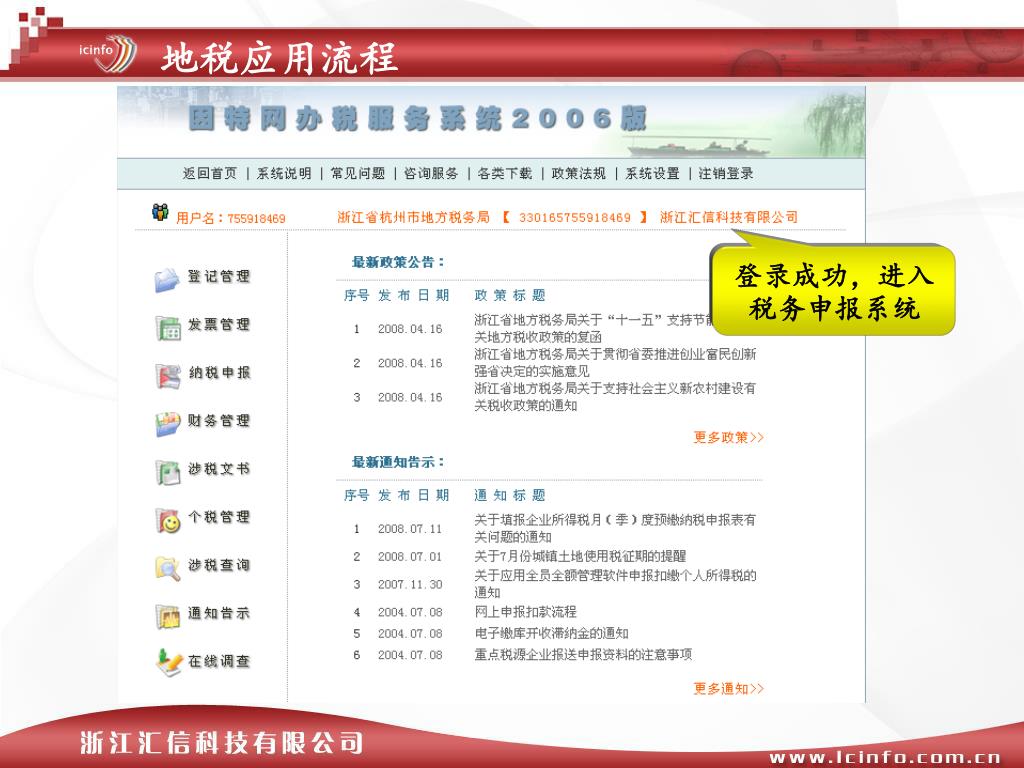Click the icinfo logo in header
This screenshot has width=1024, height=768.
point(108,54)
